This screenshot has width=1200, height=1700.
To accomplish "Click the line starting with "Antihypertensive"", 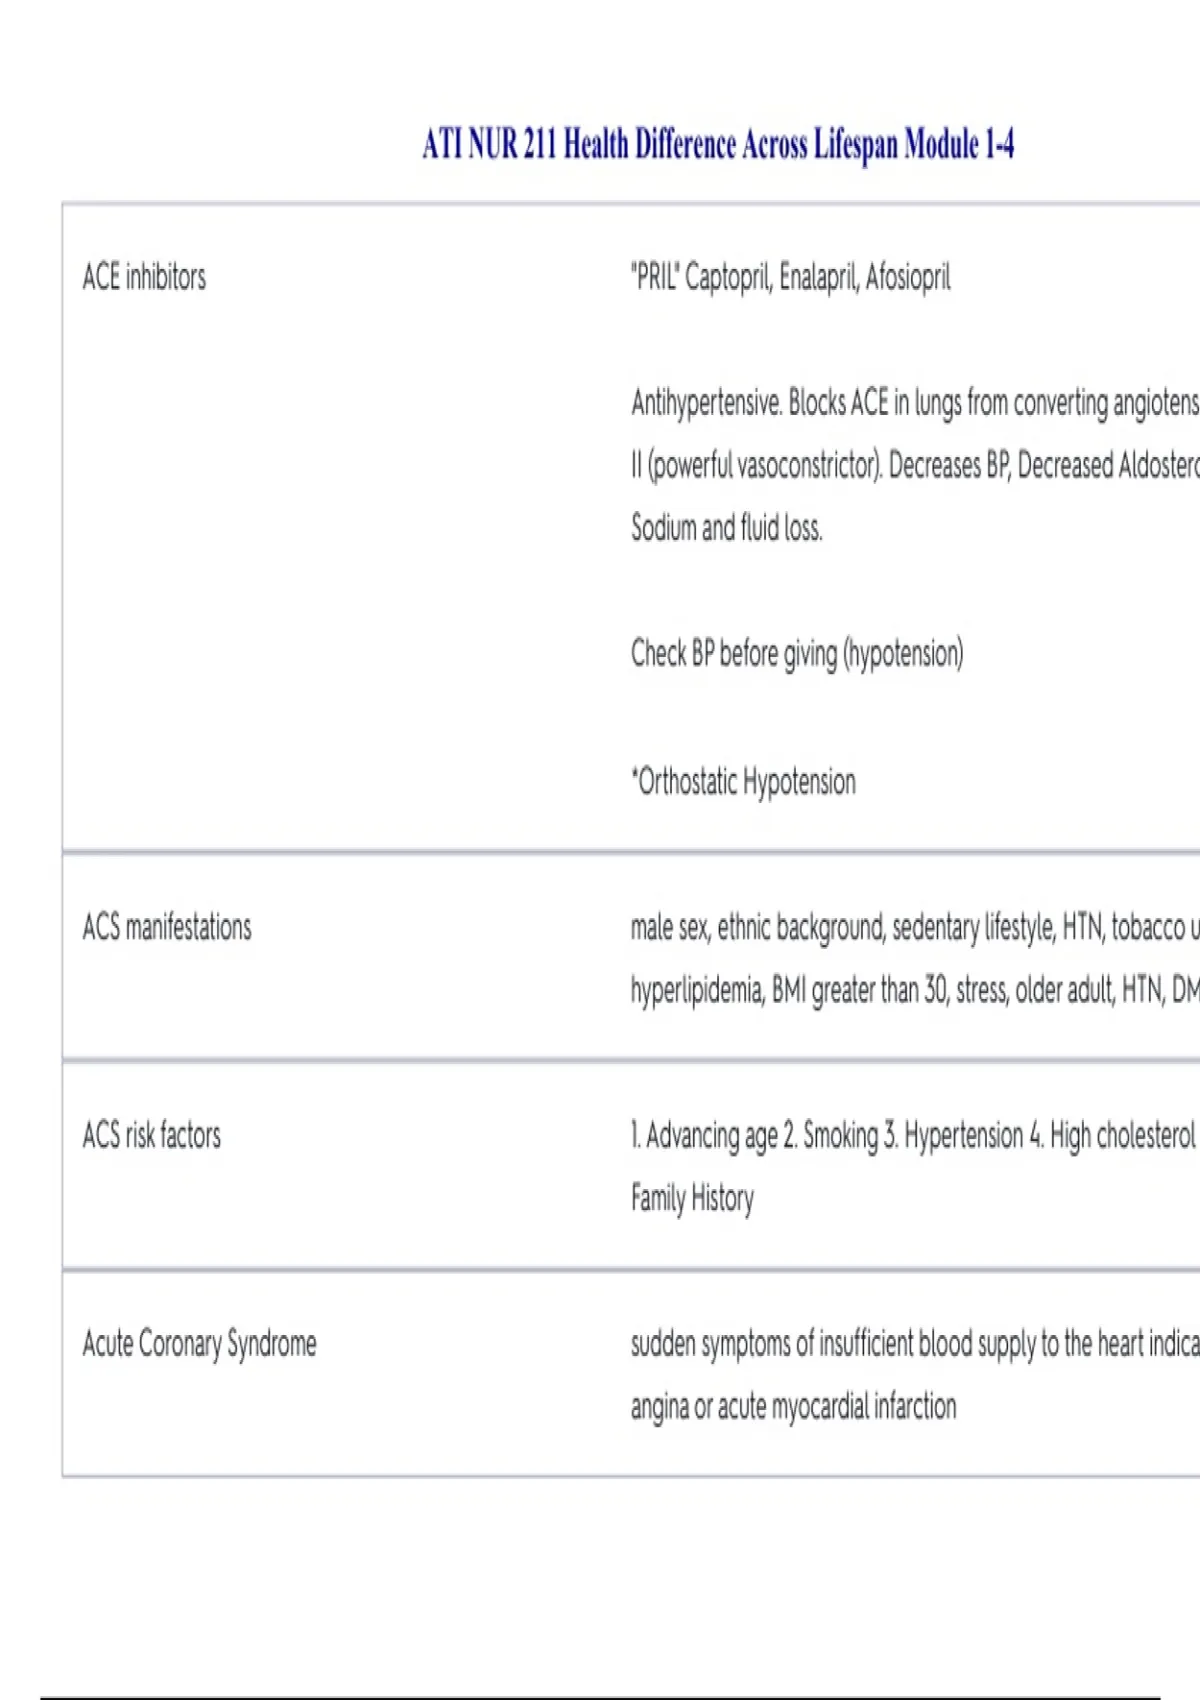I will click(914, 403).
